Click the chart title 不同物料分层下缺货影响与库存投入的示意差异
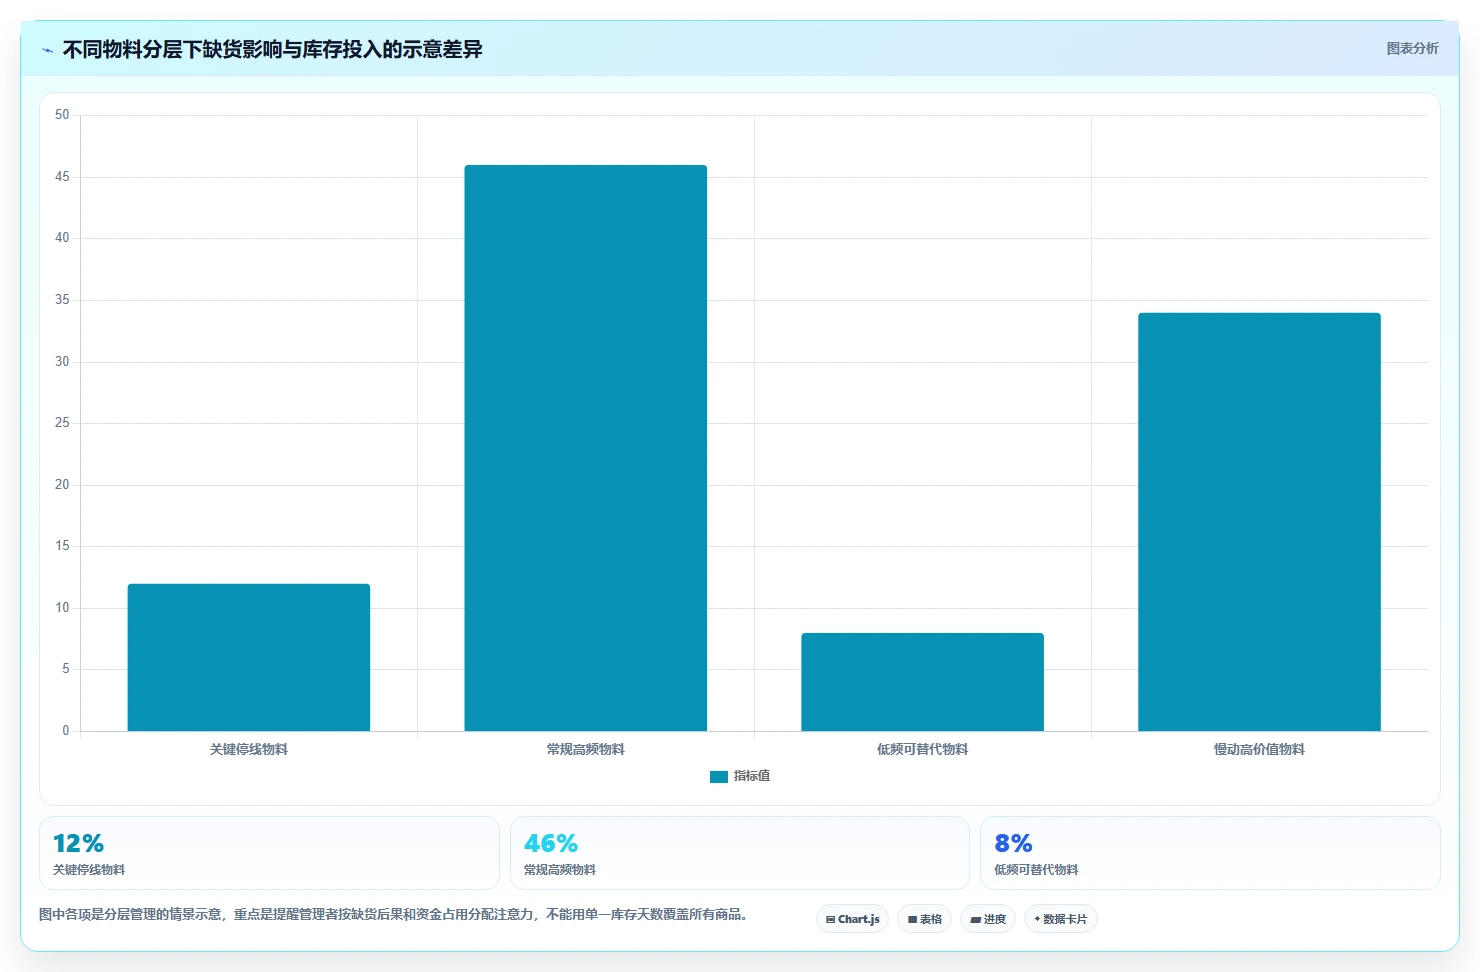The image size is (1480, 972). point(272,49)
